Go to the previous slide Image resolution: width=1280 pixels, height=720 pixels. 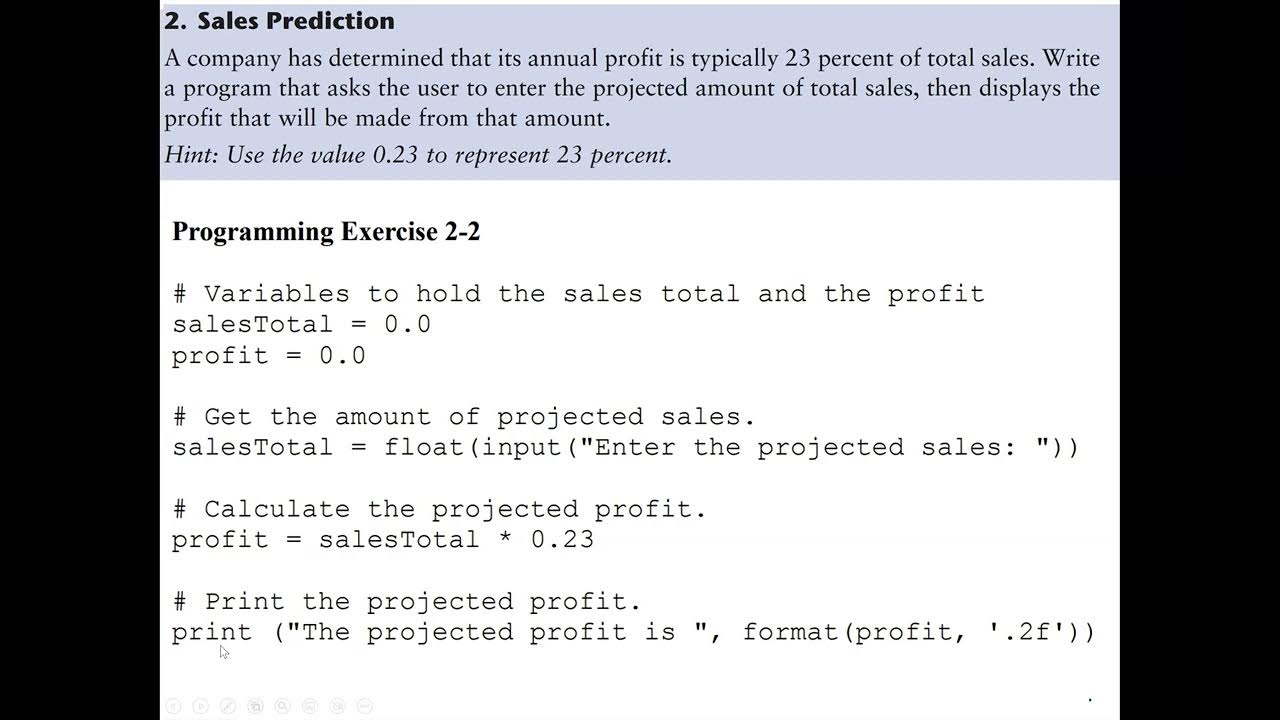pyautogui.click(x=173, y=706)
